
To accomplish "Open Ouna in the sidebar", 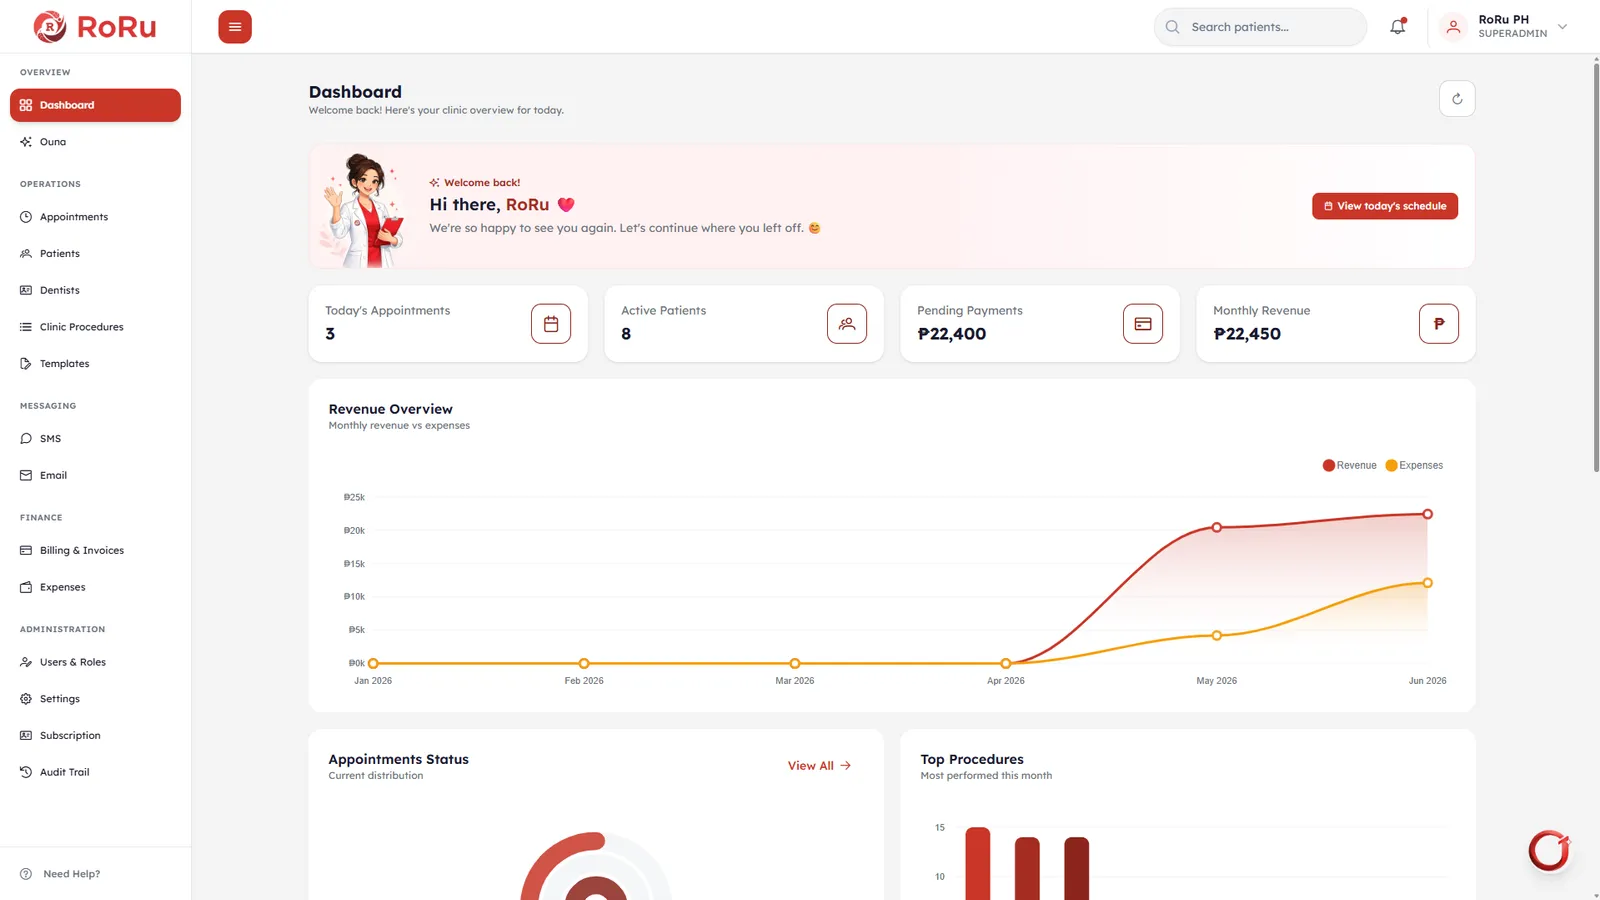I will 95,142.
